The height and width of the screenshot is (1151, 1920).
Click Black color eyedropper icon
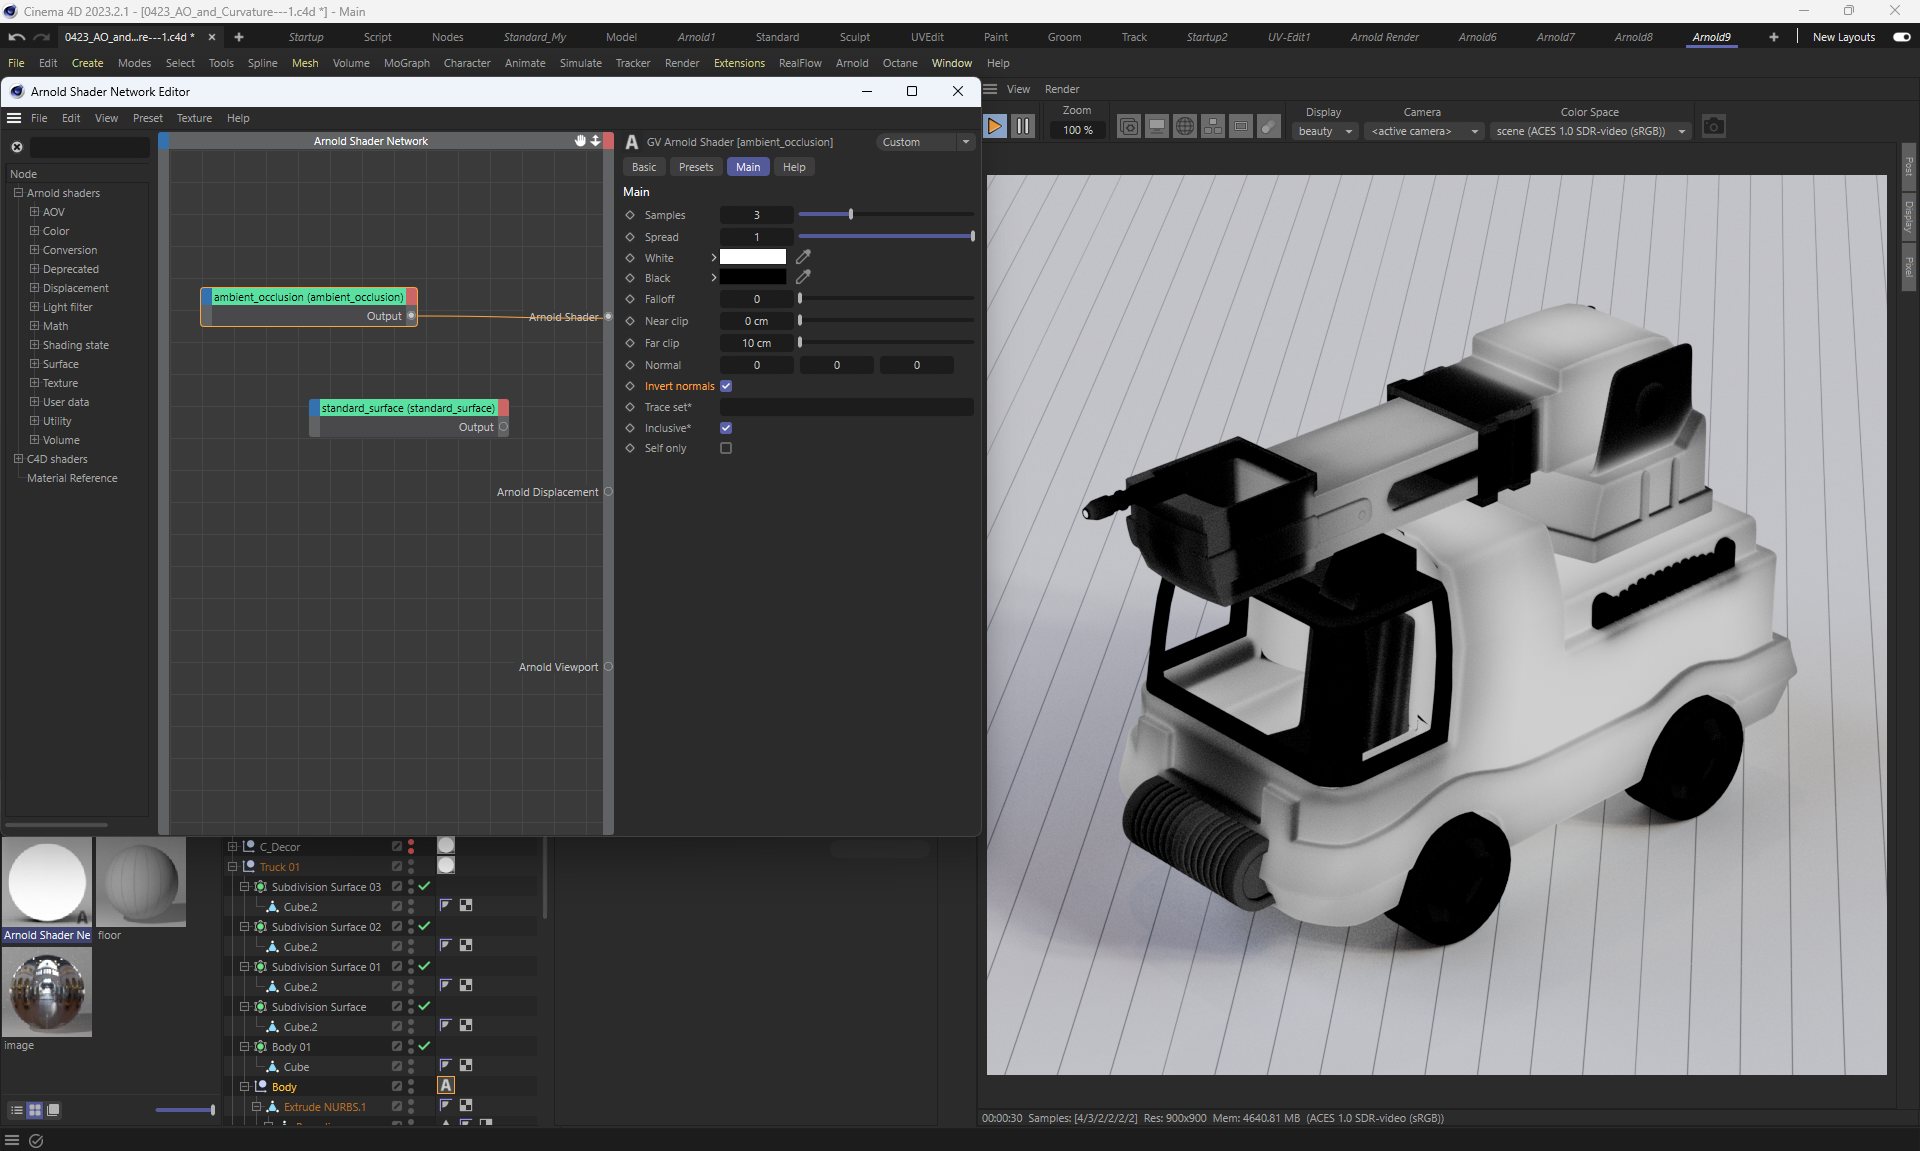pos(803,277)
